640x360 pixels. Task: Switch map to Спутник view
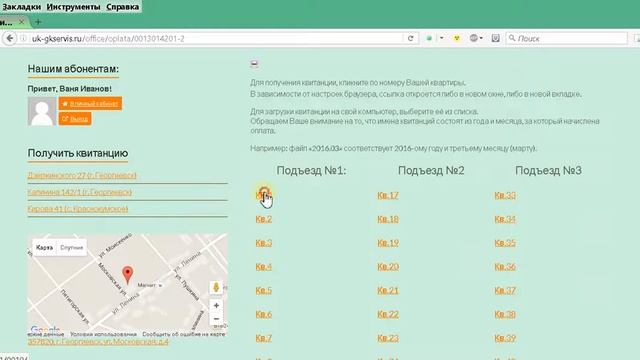click(71, 247)
